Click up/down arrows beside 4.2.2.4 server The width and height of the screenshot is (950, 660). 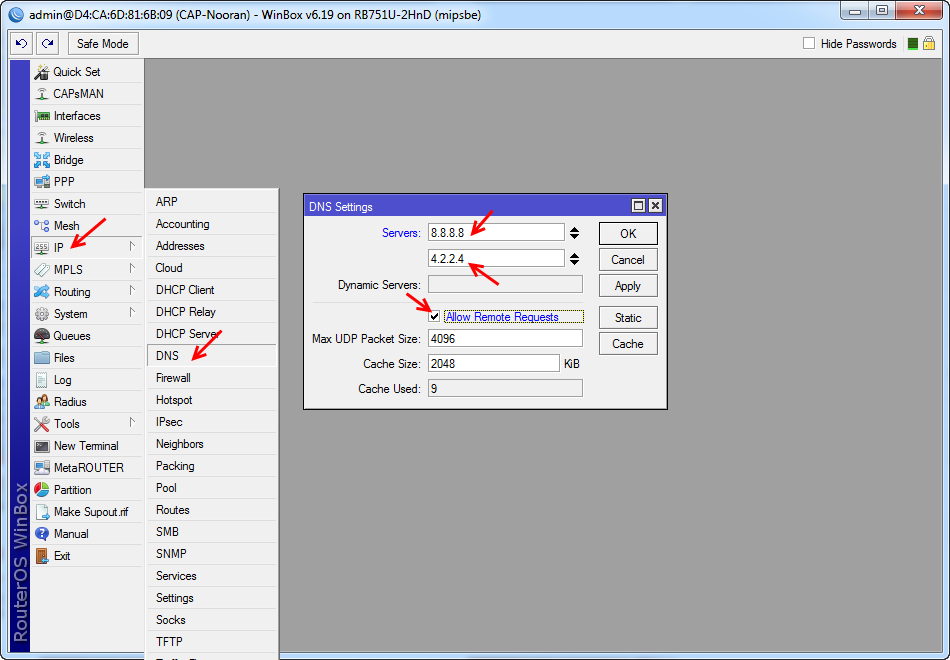point(574,259)
